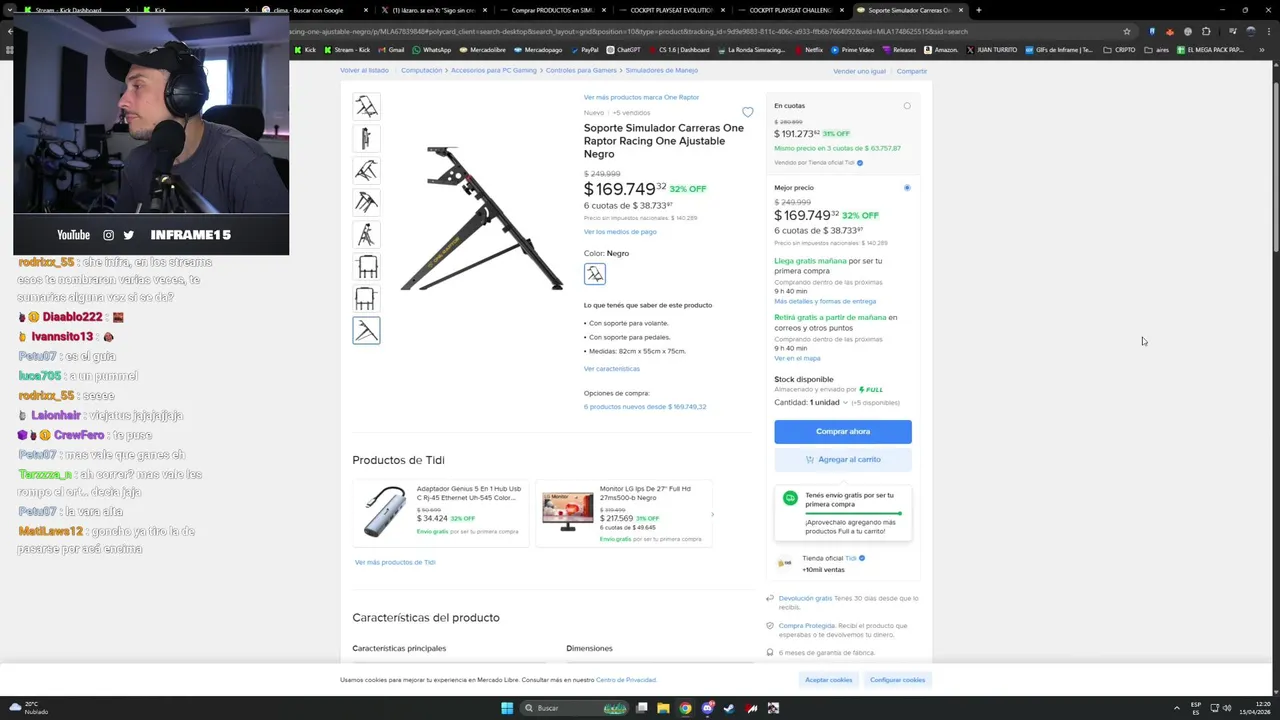
Task: Click 'Volver al listado' breadcrumb link
Action: coord(364,71)
